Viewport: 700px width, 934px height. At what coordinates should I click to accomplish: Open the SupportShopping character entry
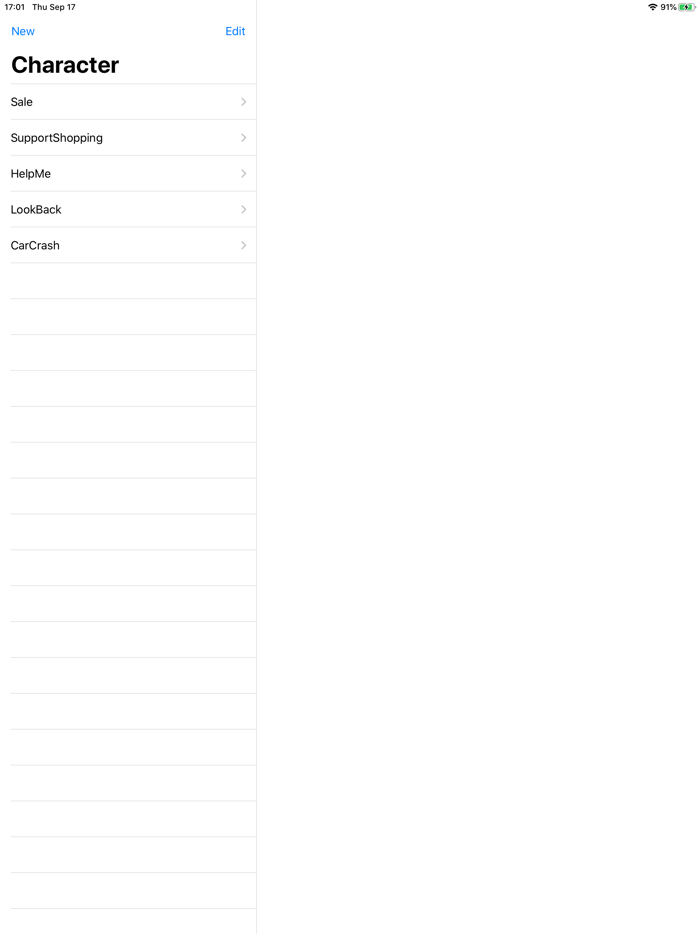(x=128, y=138)
